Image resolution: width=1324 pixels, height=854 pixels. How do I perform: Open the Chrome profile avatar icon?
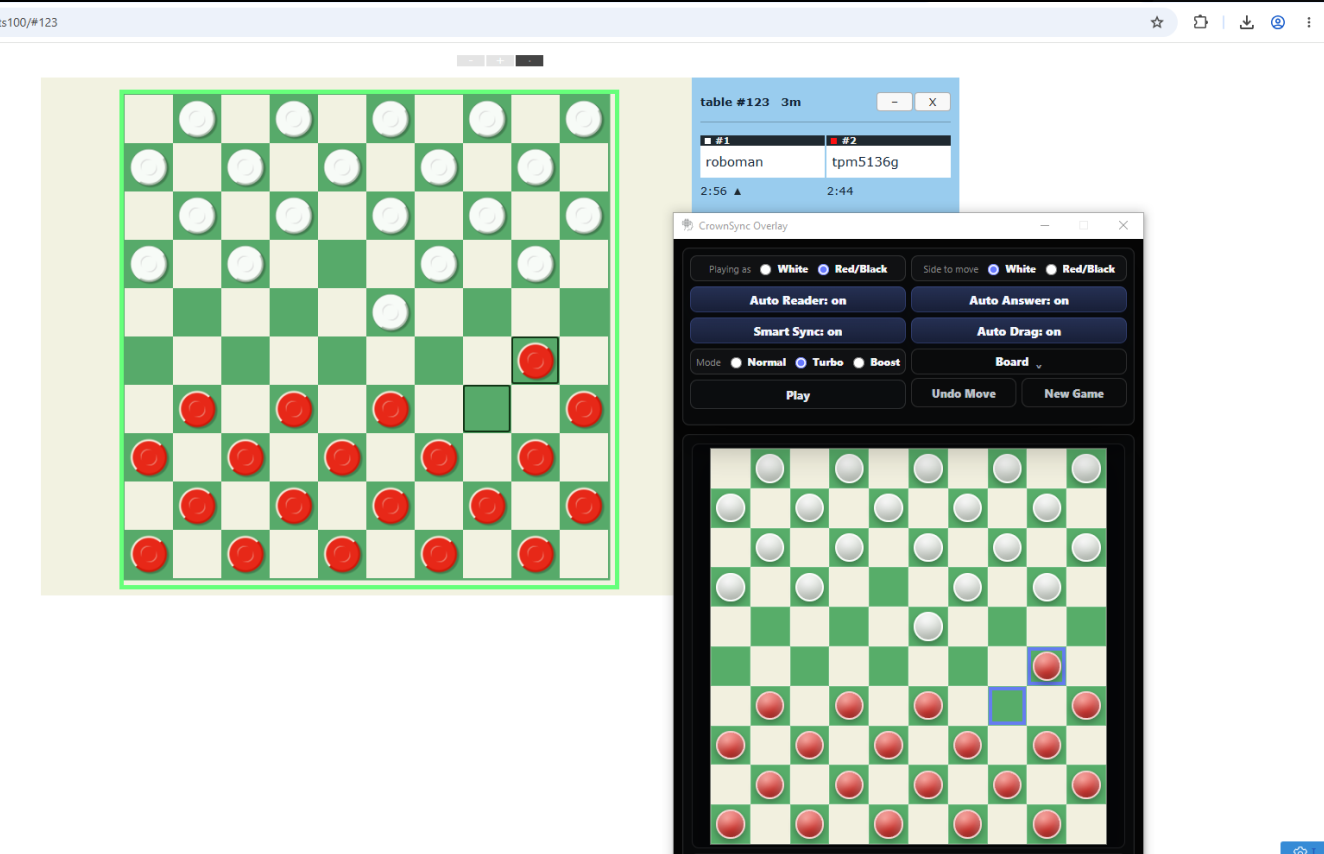click(1278, 22)
